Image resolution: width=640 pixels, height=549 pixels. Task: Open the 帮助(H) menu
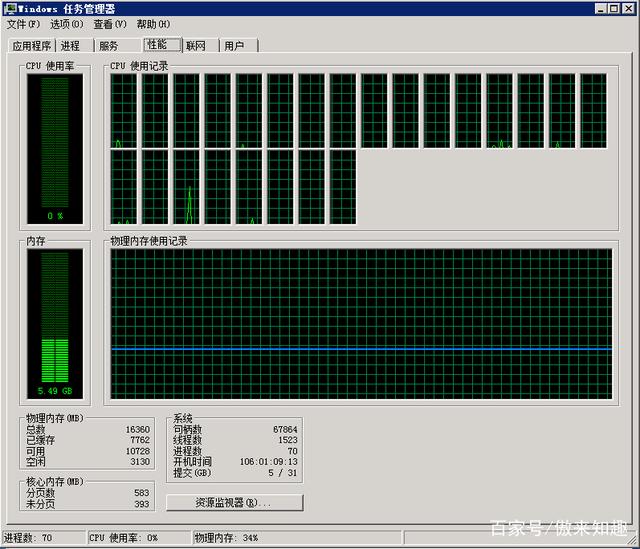pos(153,24)
